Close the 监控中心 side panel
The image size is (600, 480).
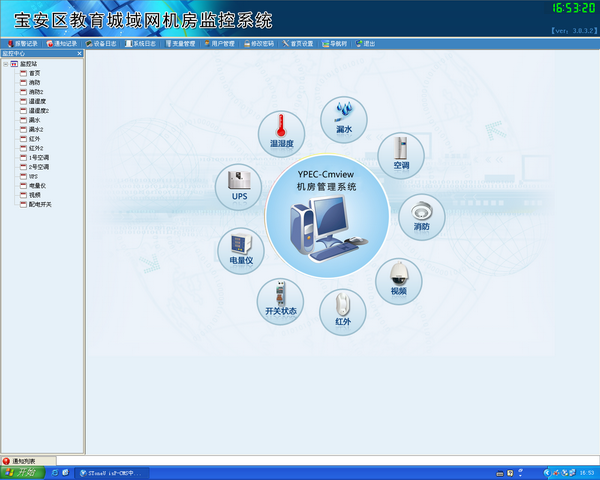pos(79,53)
